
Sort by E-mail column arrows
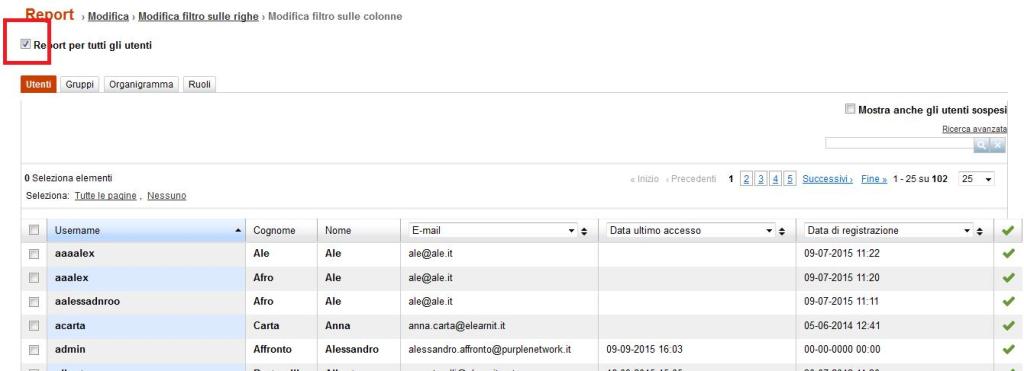[x=584, y=231]
